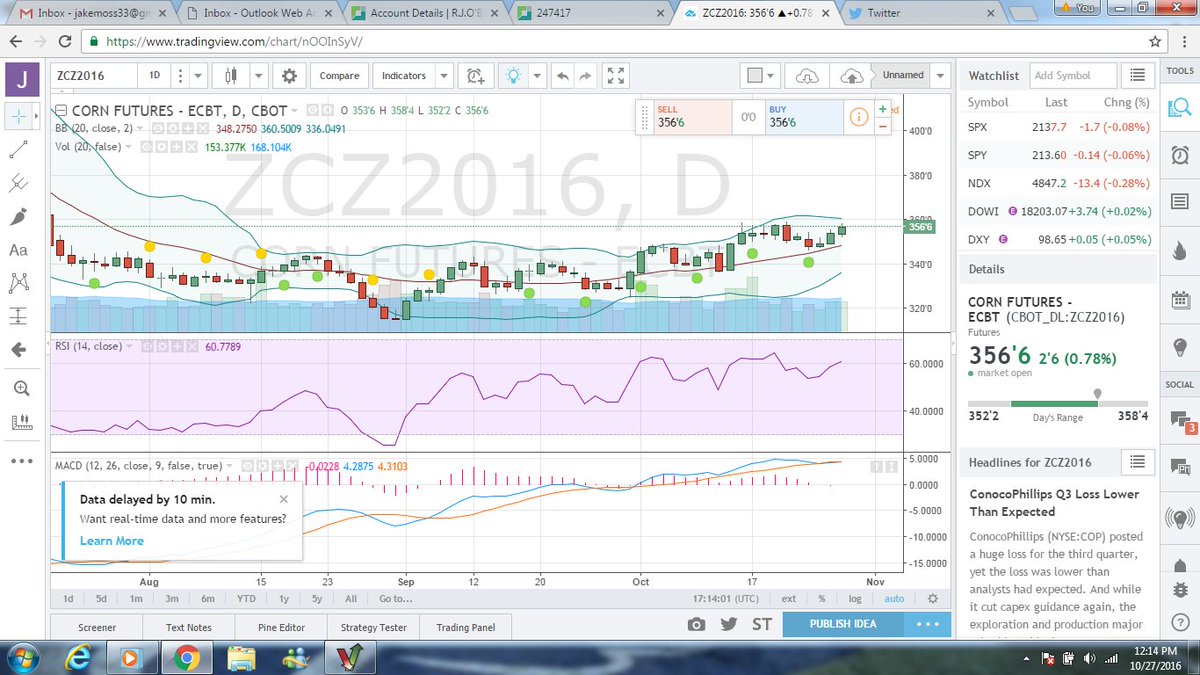Select the trend line drawing tool
Viewport: 1200px width, 675px height.
18,150
